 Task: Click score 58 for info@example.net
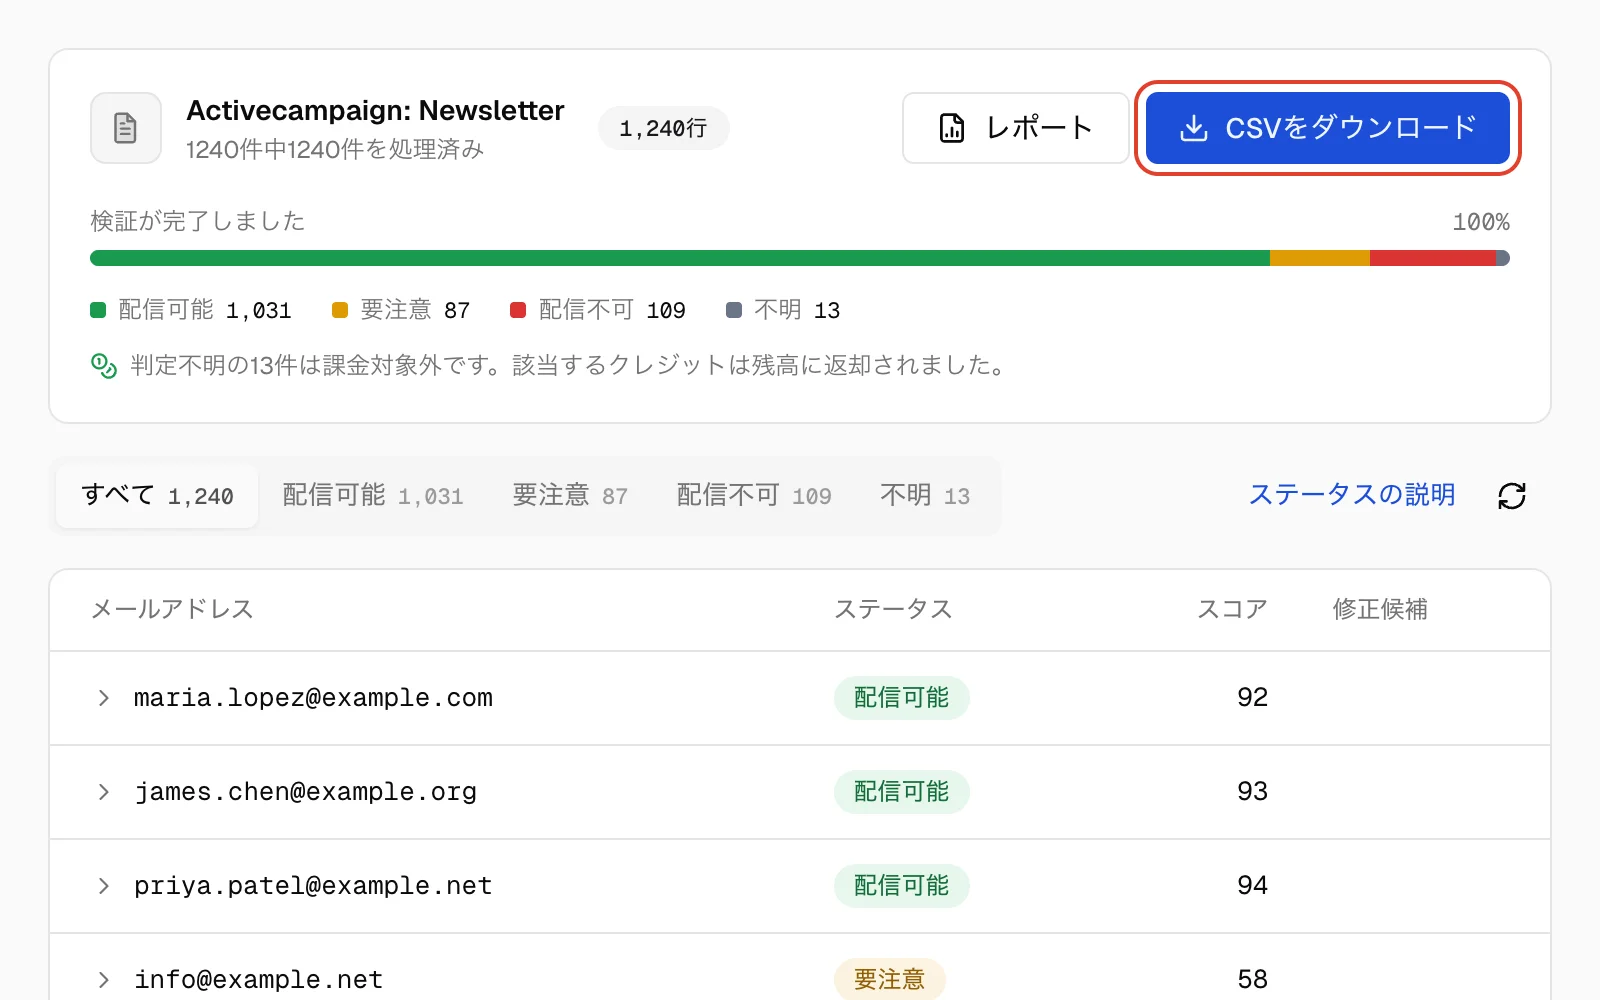[x=1252, y=979]
